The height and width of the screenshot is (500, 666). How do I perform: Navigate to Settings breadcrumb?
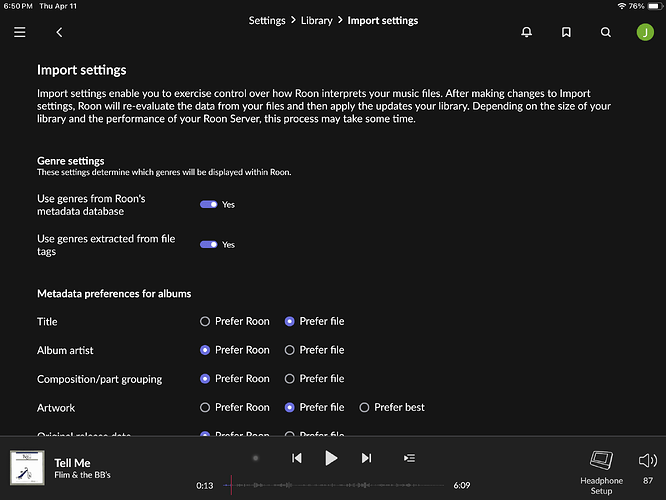(267, 20)
